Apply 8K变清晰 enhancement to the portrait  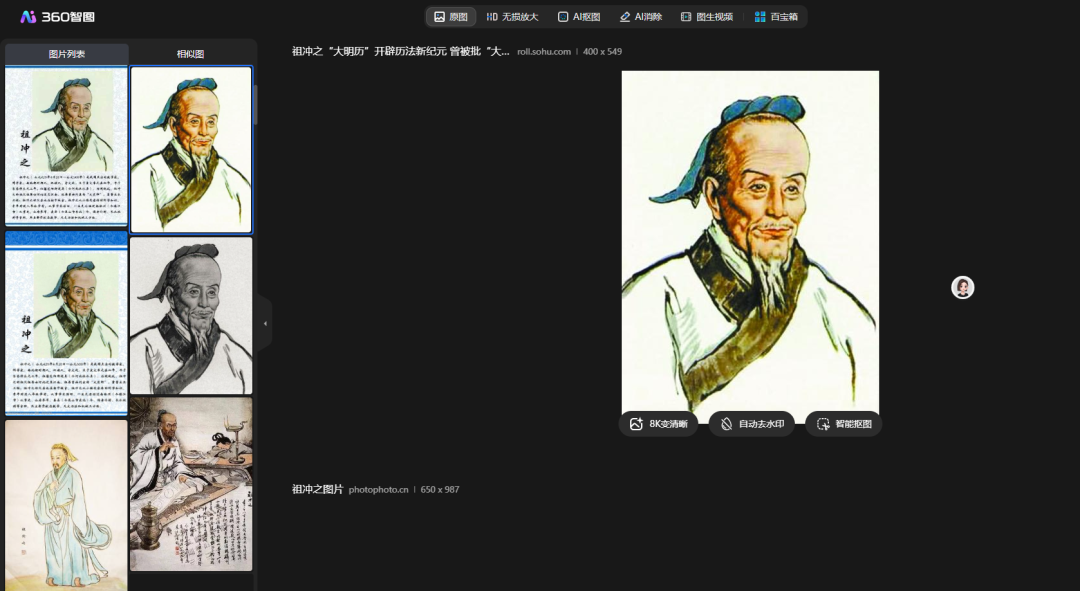click(x=658, y=424)
